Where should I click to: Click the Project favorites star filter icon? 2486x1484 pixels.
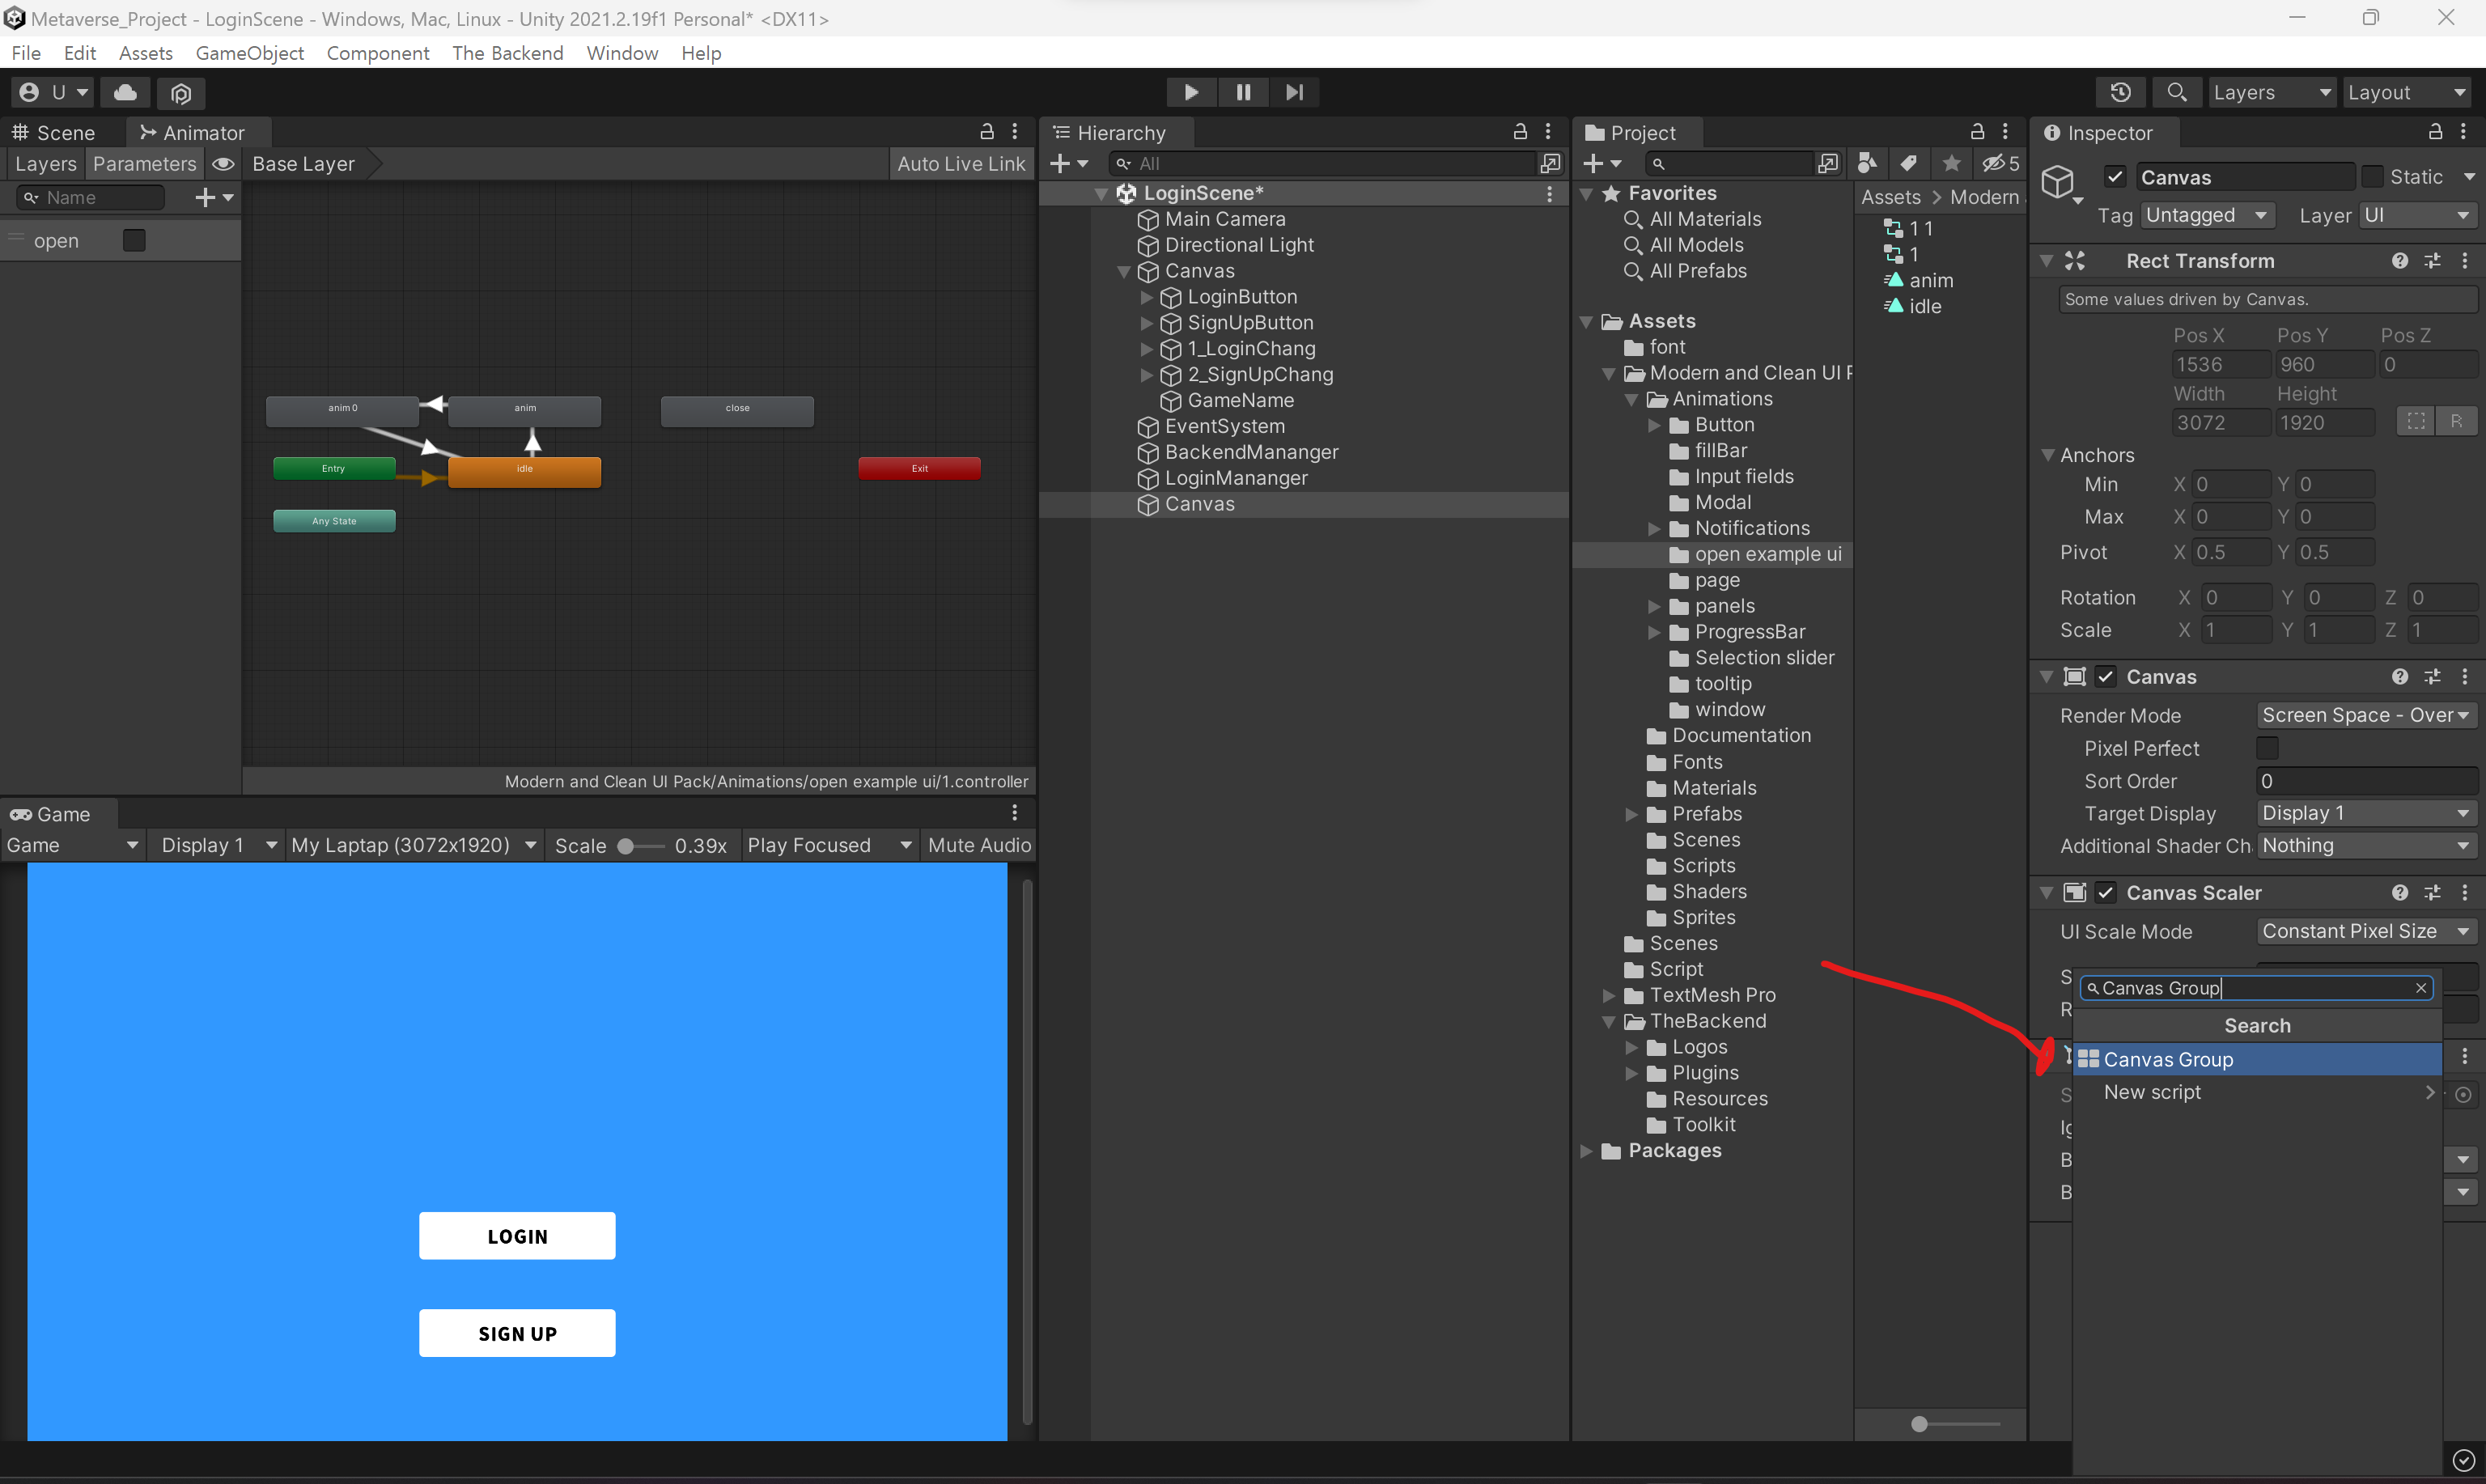click(x=1951, y=163)
